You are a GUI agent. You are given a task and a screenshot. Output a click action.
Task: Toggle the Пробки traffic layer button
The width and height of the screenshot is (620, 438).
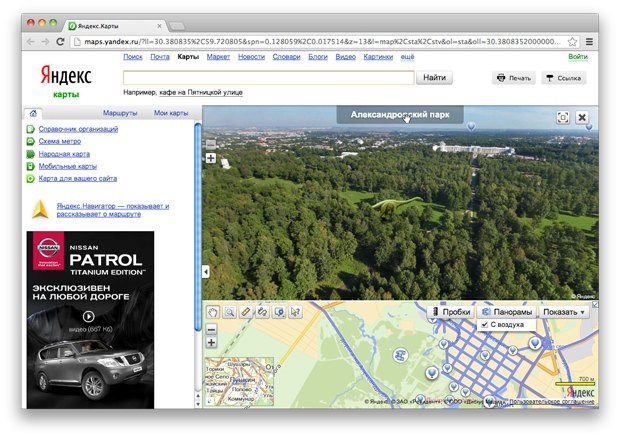pos(452,312)
